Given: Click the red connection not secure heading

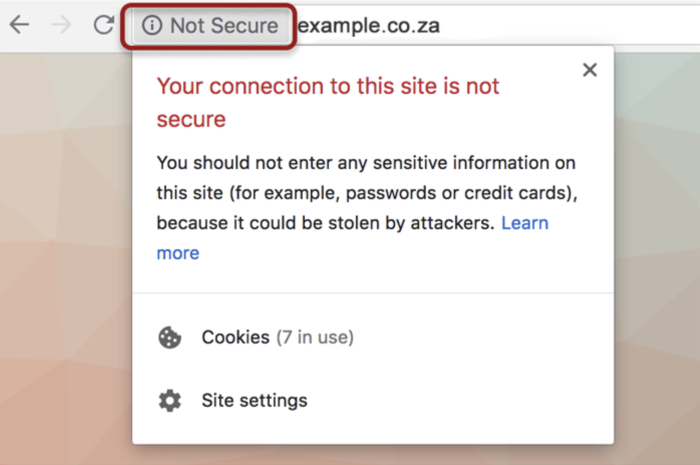Looking at the screenshot, I should click(328, 103).
